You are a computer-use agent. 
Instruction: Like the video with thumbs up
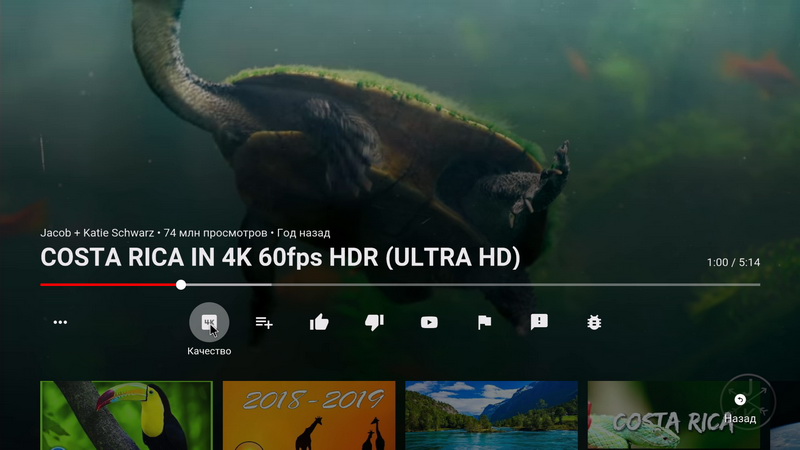pos(319,322)
